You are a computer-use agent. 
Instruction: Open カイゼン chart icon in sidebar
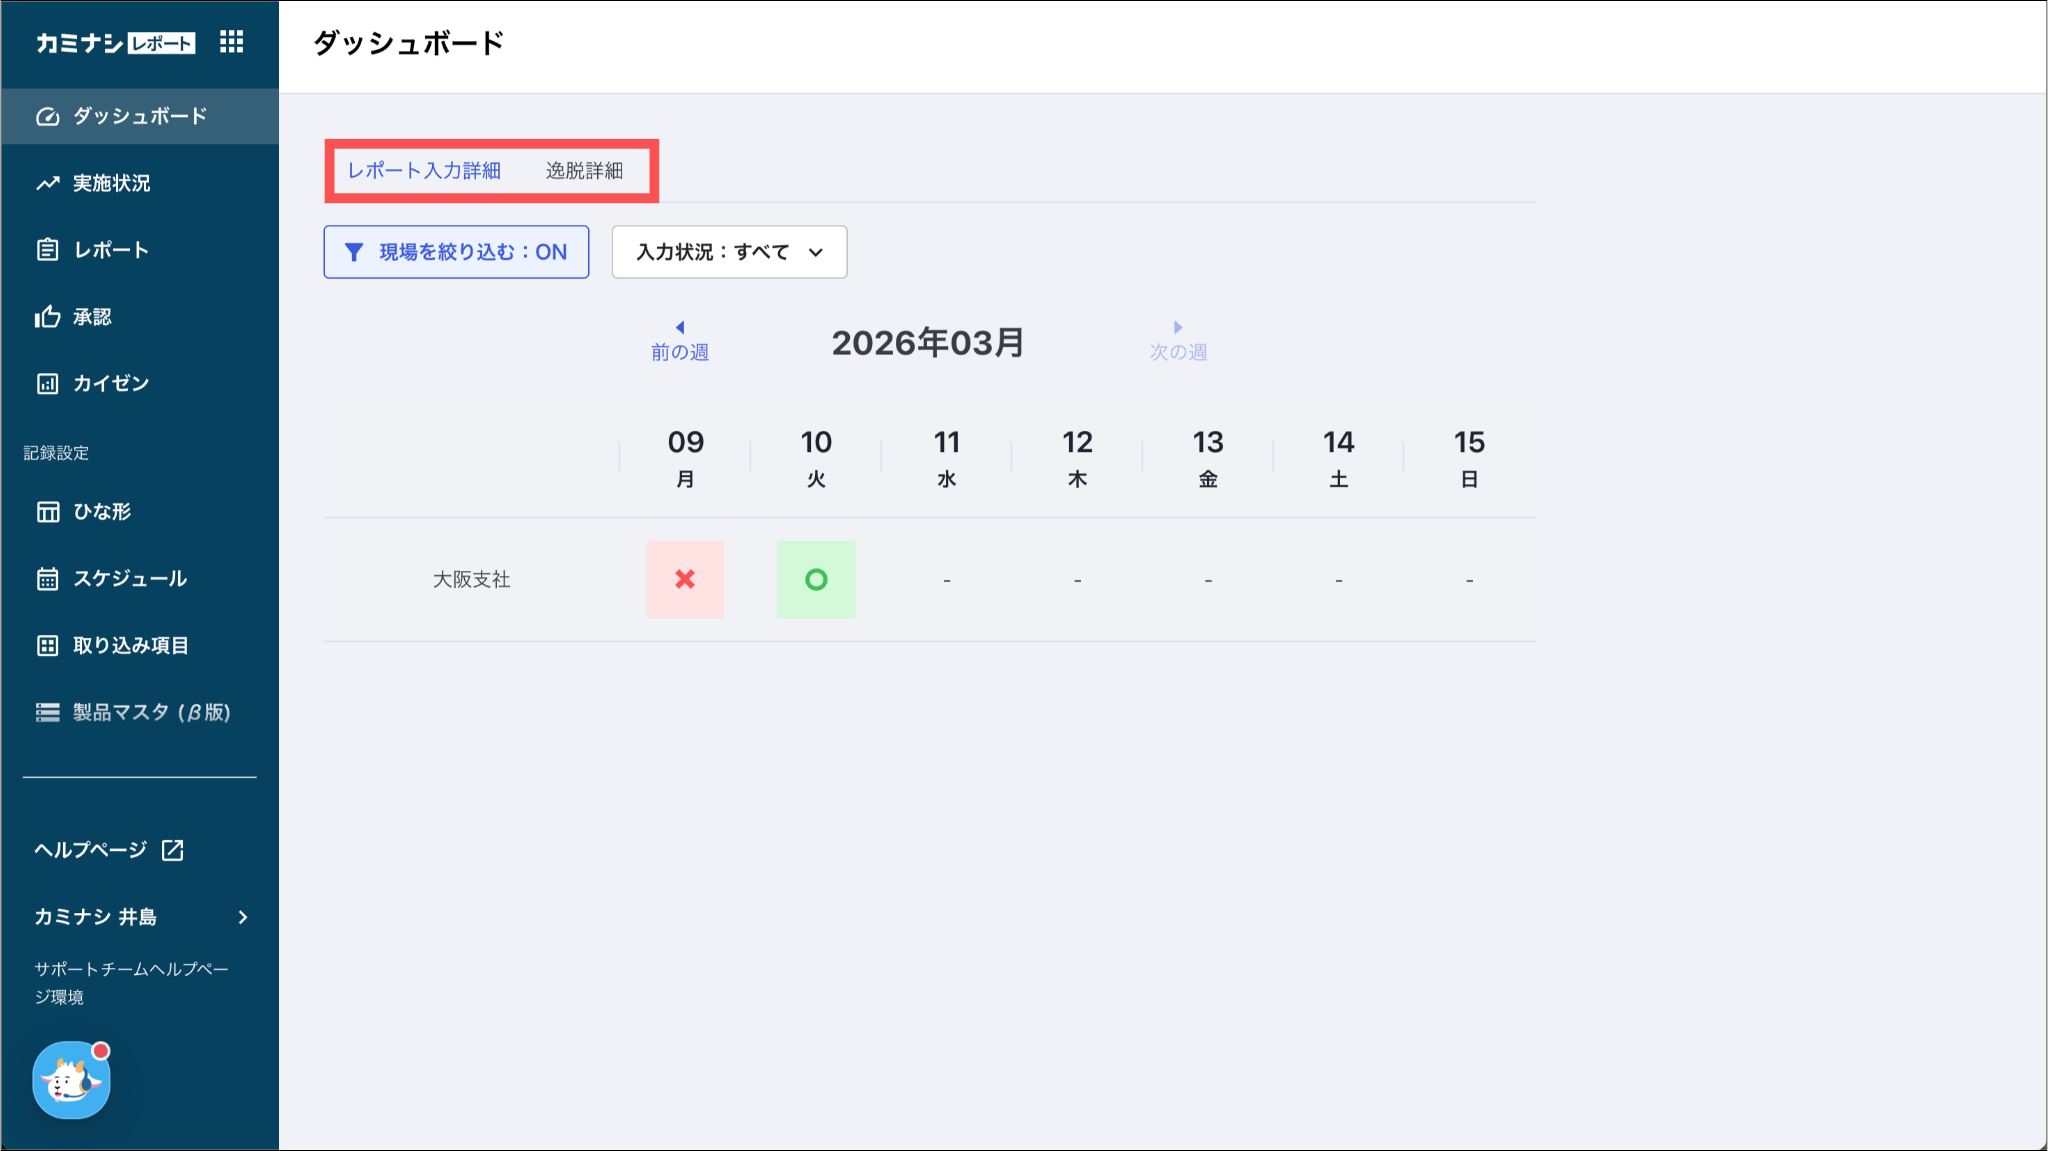[x=47, y=384]
